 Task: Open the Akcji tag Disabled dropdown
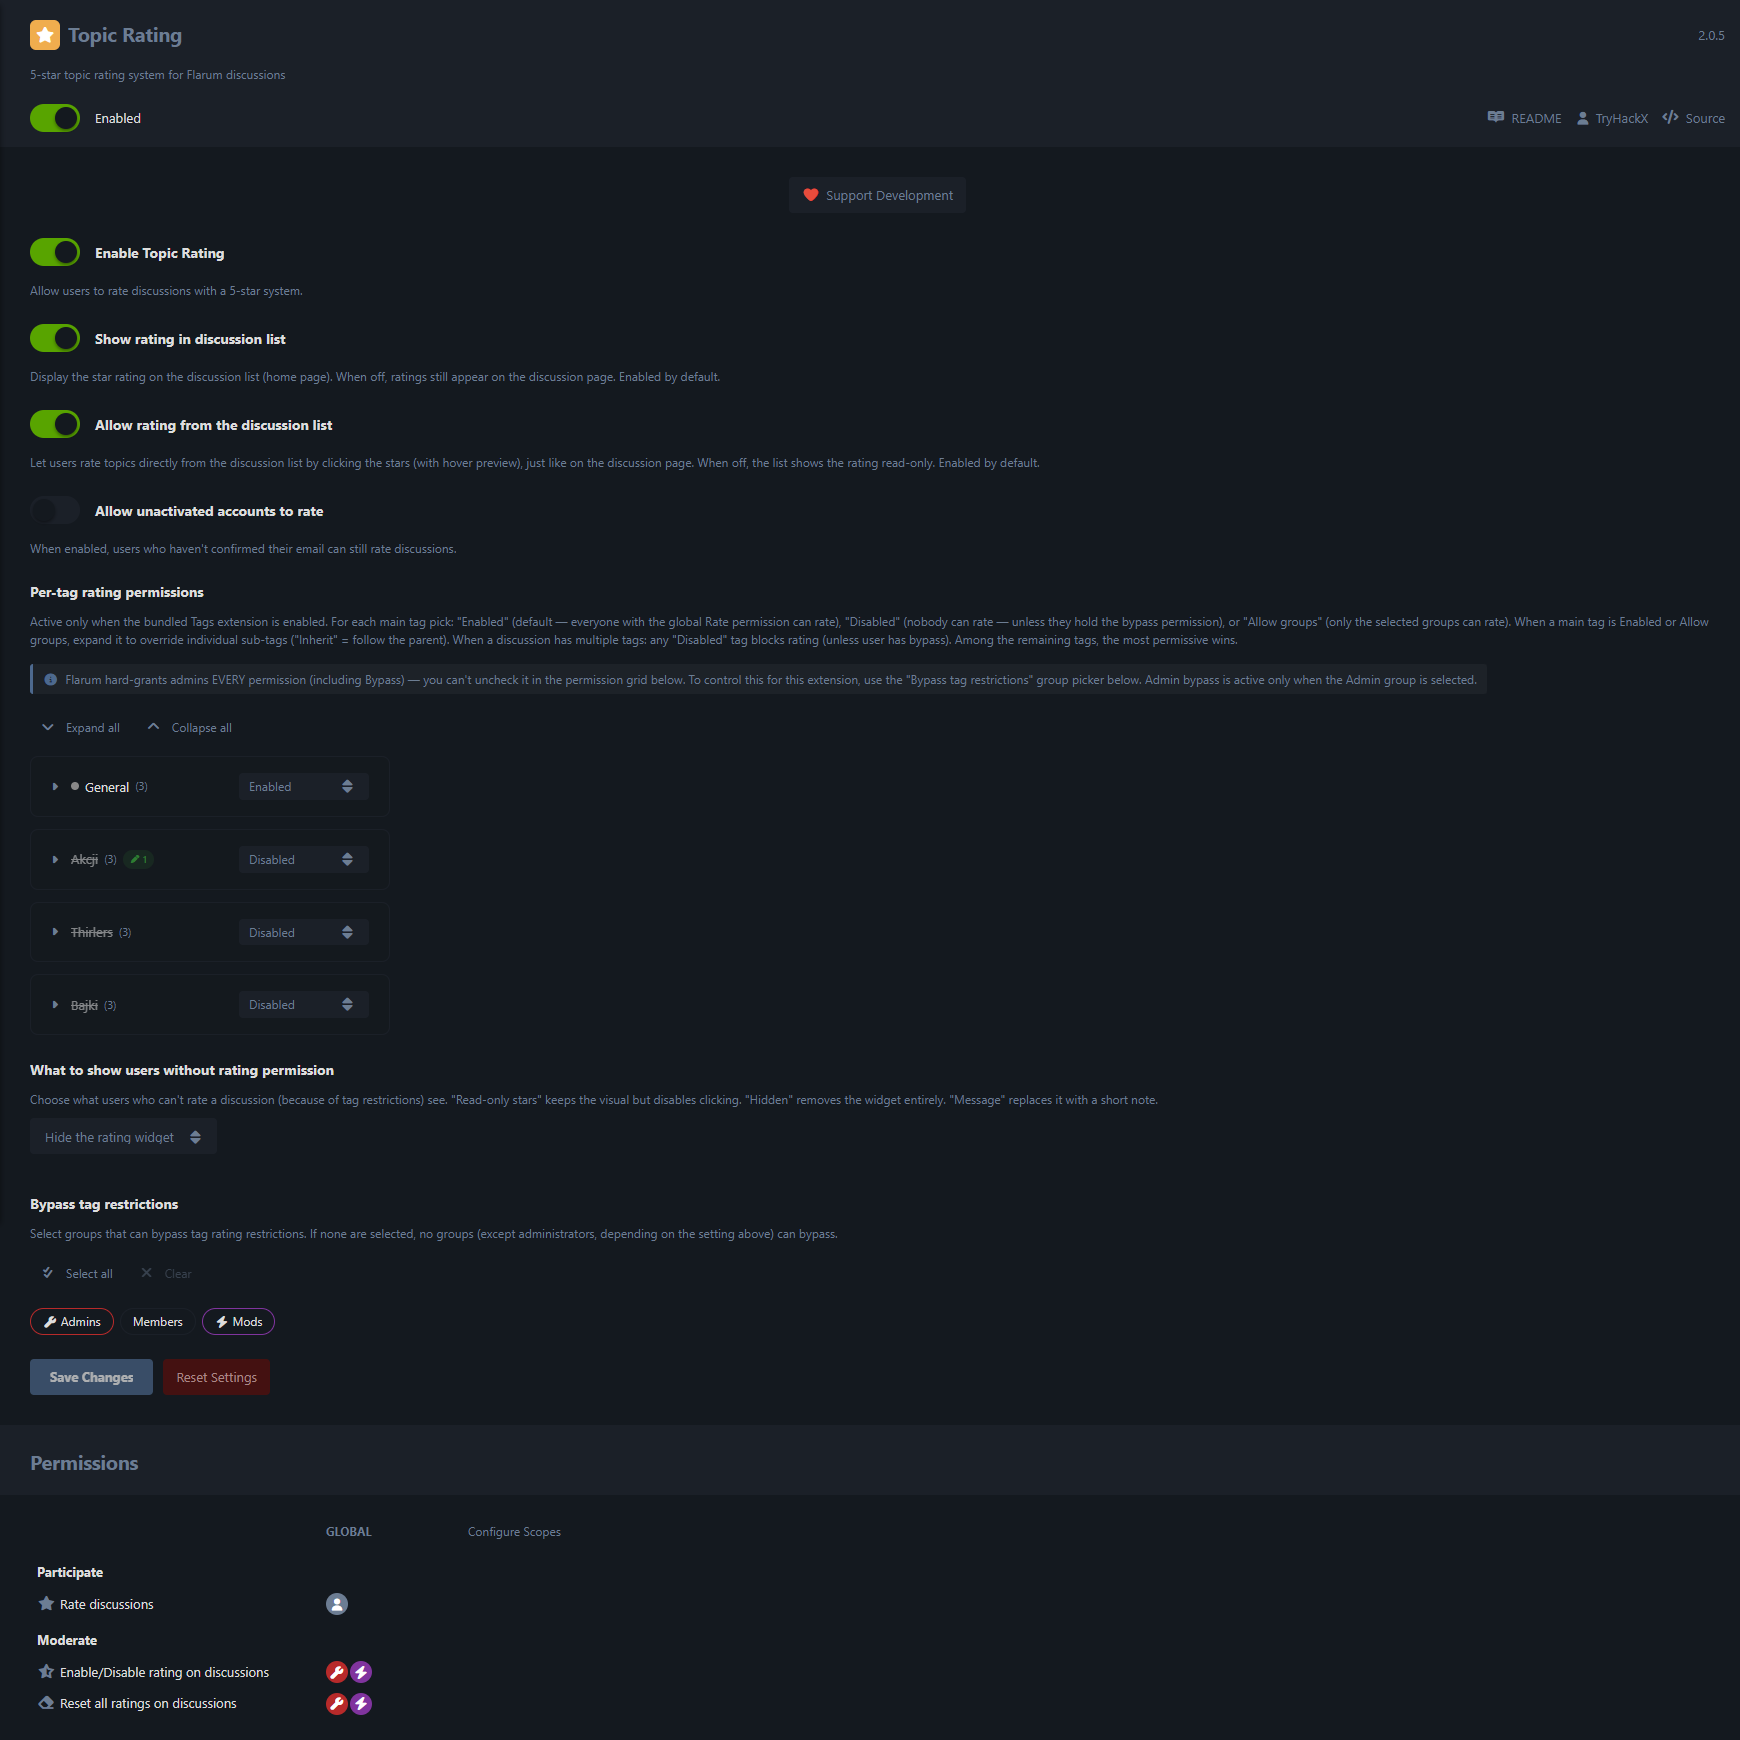(304, 860)
